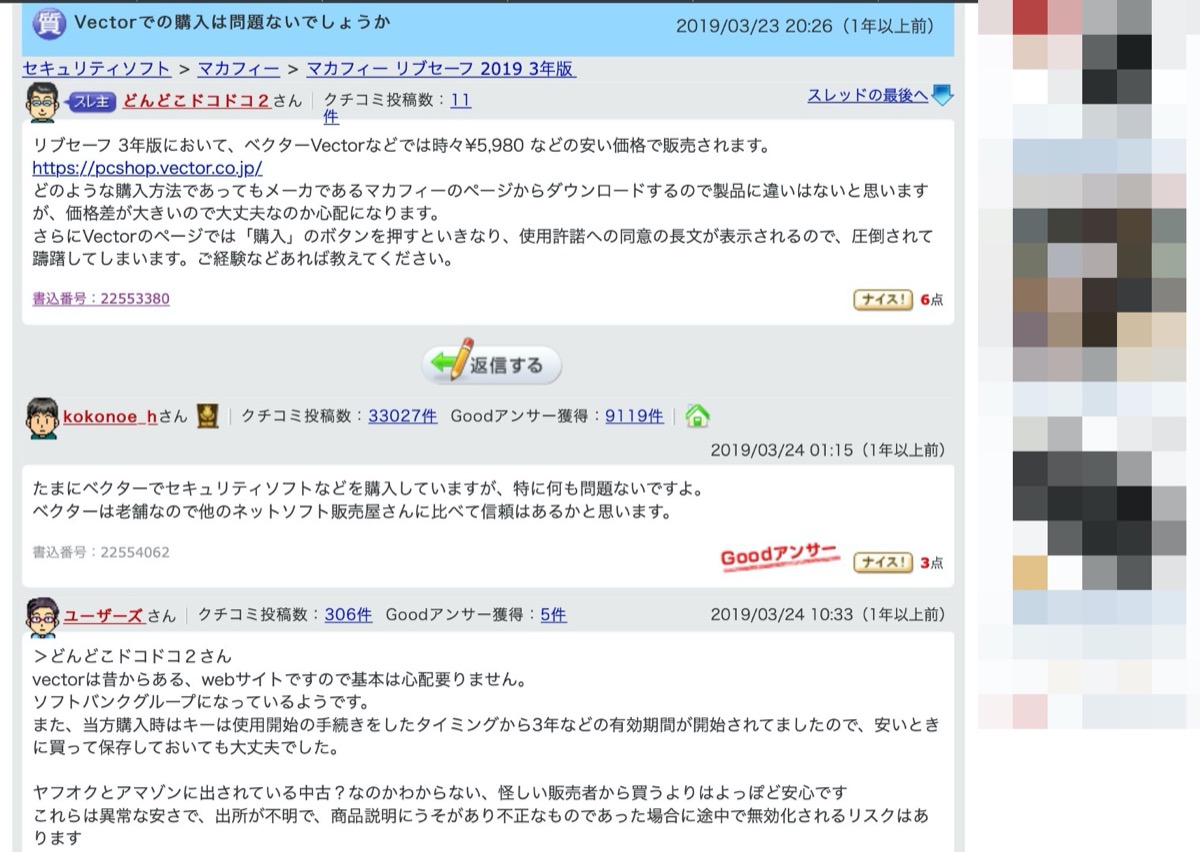Click kokonoe_h's avatar icon
This screenshot has width=1200, height=852.
pos(43,416)
